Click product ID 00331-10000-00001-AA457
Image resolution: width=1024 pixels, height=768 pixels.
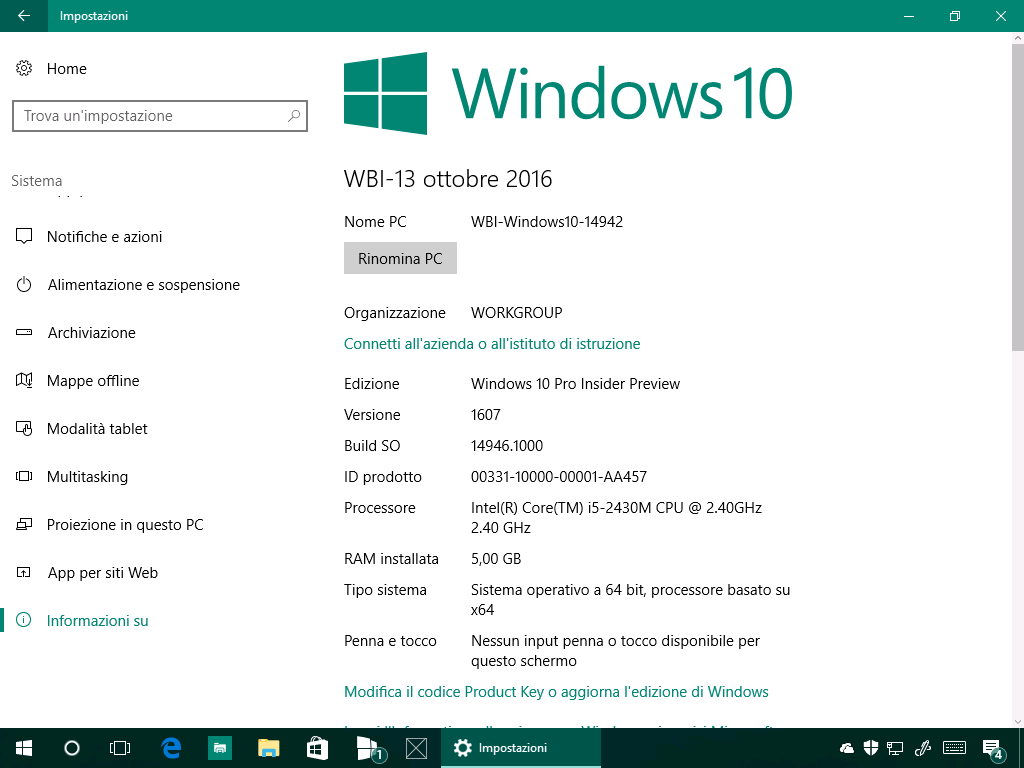(x=559, y=477)
